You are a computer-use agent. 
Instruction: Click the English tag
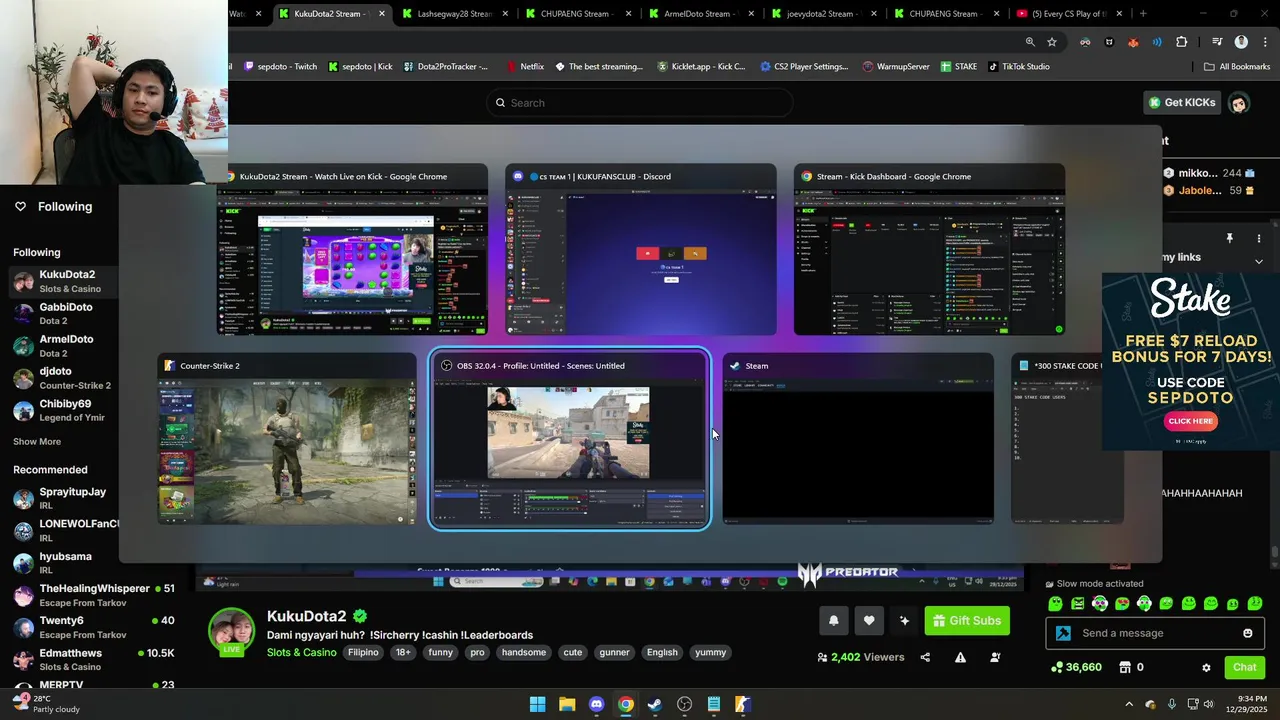pos(662,652)
